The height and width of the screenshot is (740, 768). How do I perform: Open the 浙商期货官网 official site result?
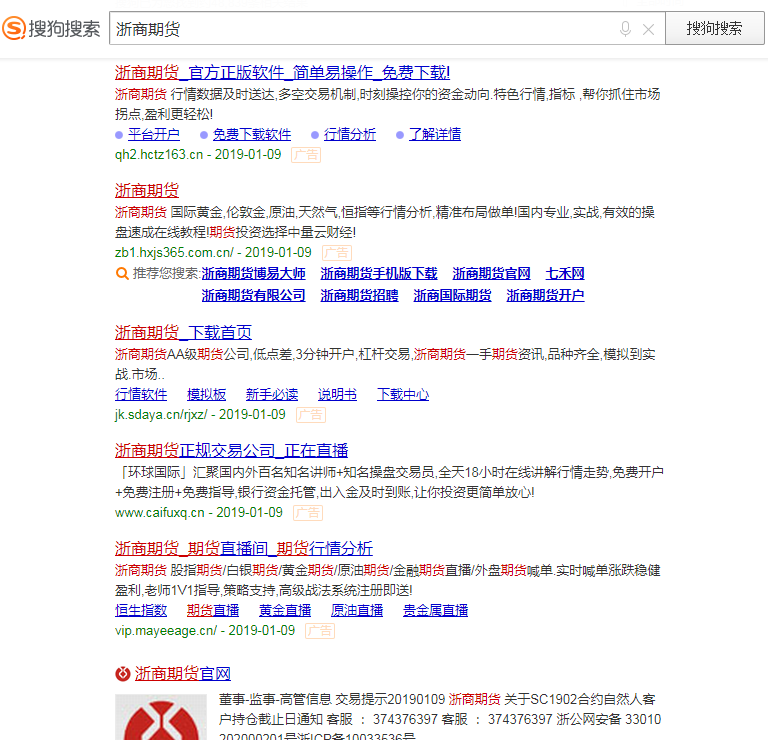coord(183,674)
